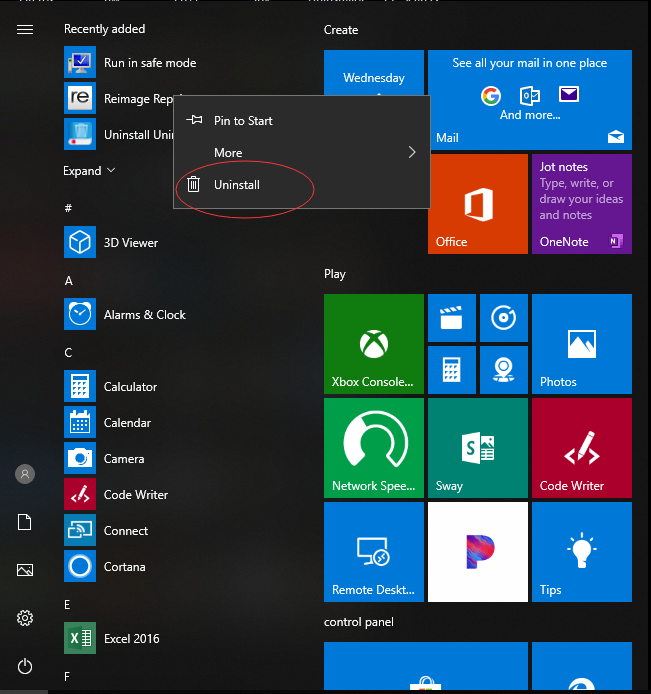651x694 pixels.
Task: Click the 'Create' tile group title
Action: click(341, 30)
